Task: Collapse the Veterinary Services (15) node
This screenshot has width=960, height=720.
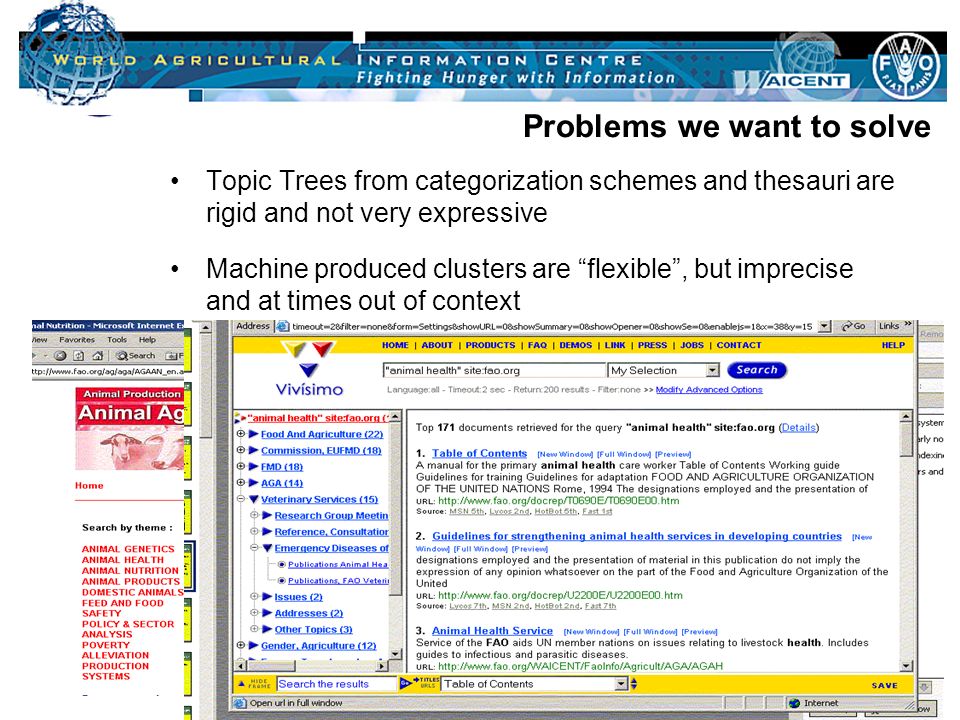Action: [x=241, y=499]
